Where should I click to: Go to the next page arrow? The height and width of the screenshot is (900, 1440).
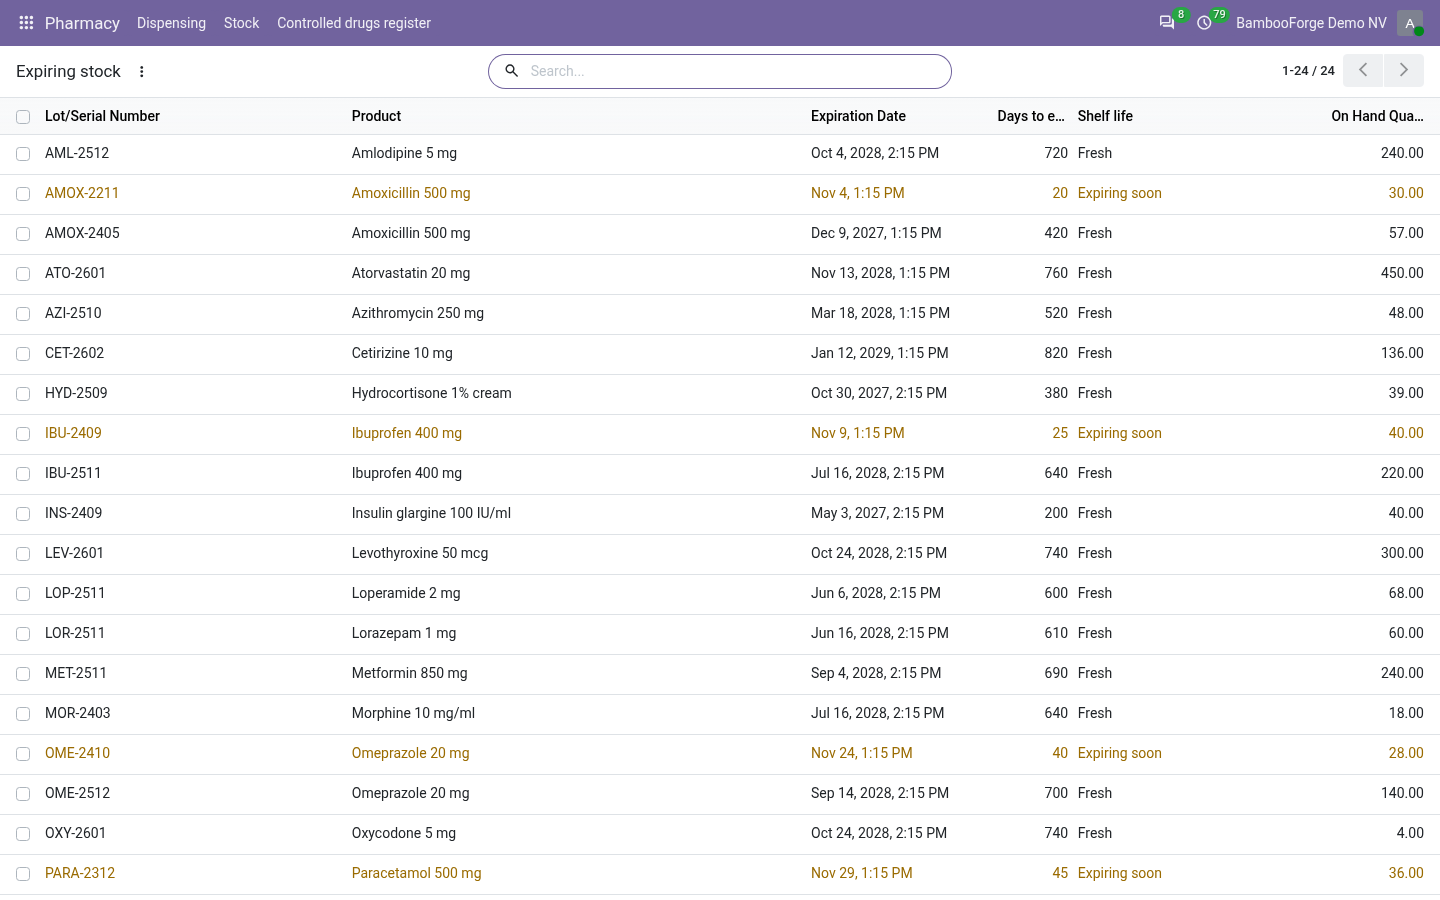point(1404,70)
